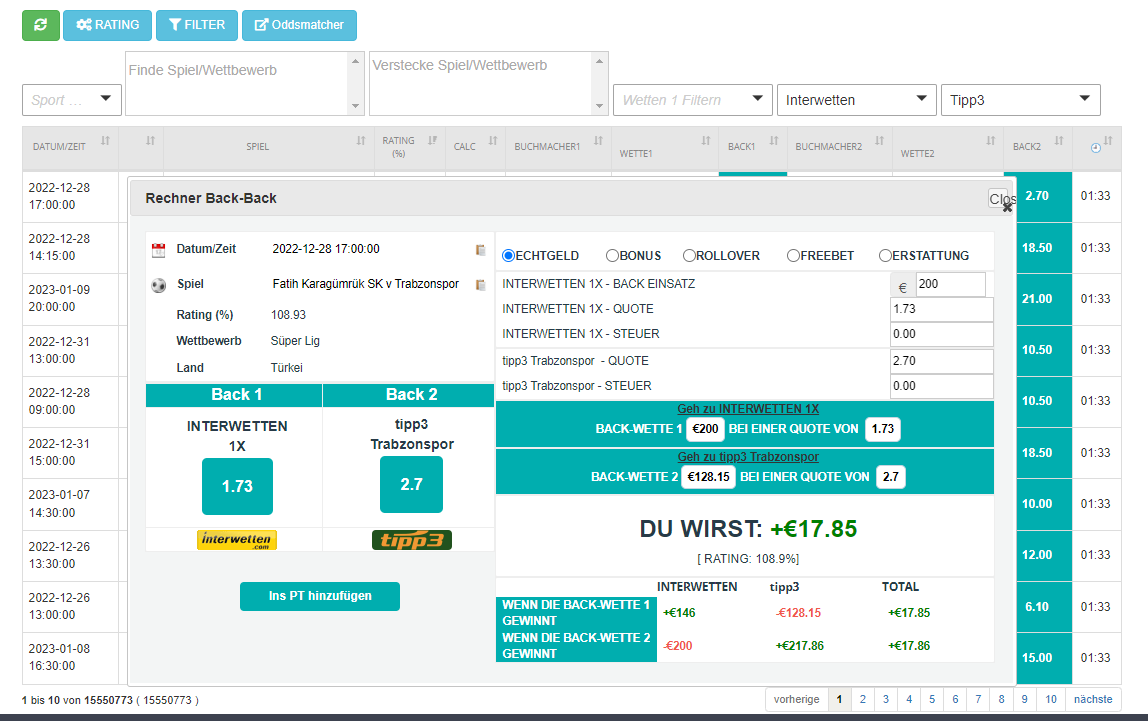Click the Back 1 odds tile 1.73
Image resolution: width=1148 pixels, height=721 pixels.
237,486
